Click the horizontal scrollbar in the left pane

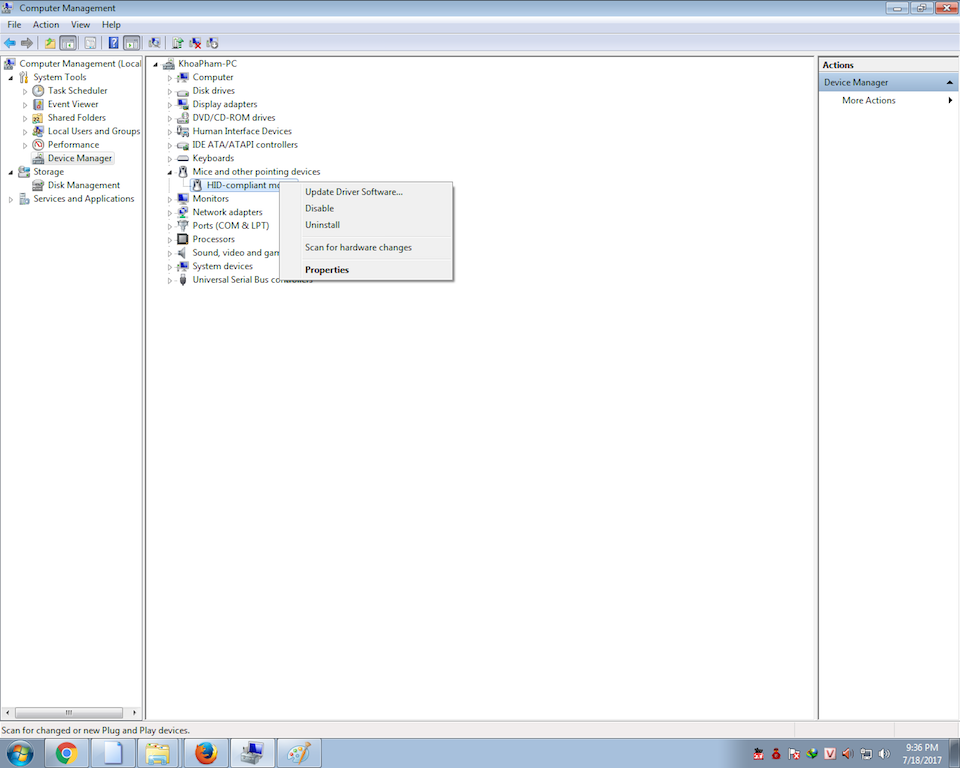click(69, 712)
